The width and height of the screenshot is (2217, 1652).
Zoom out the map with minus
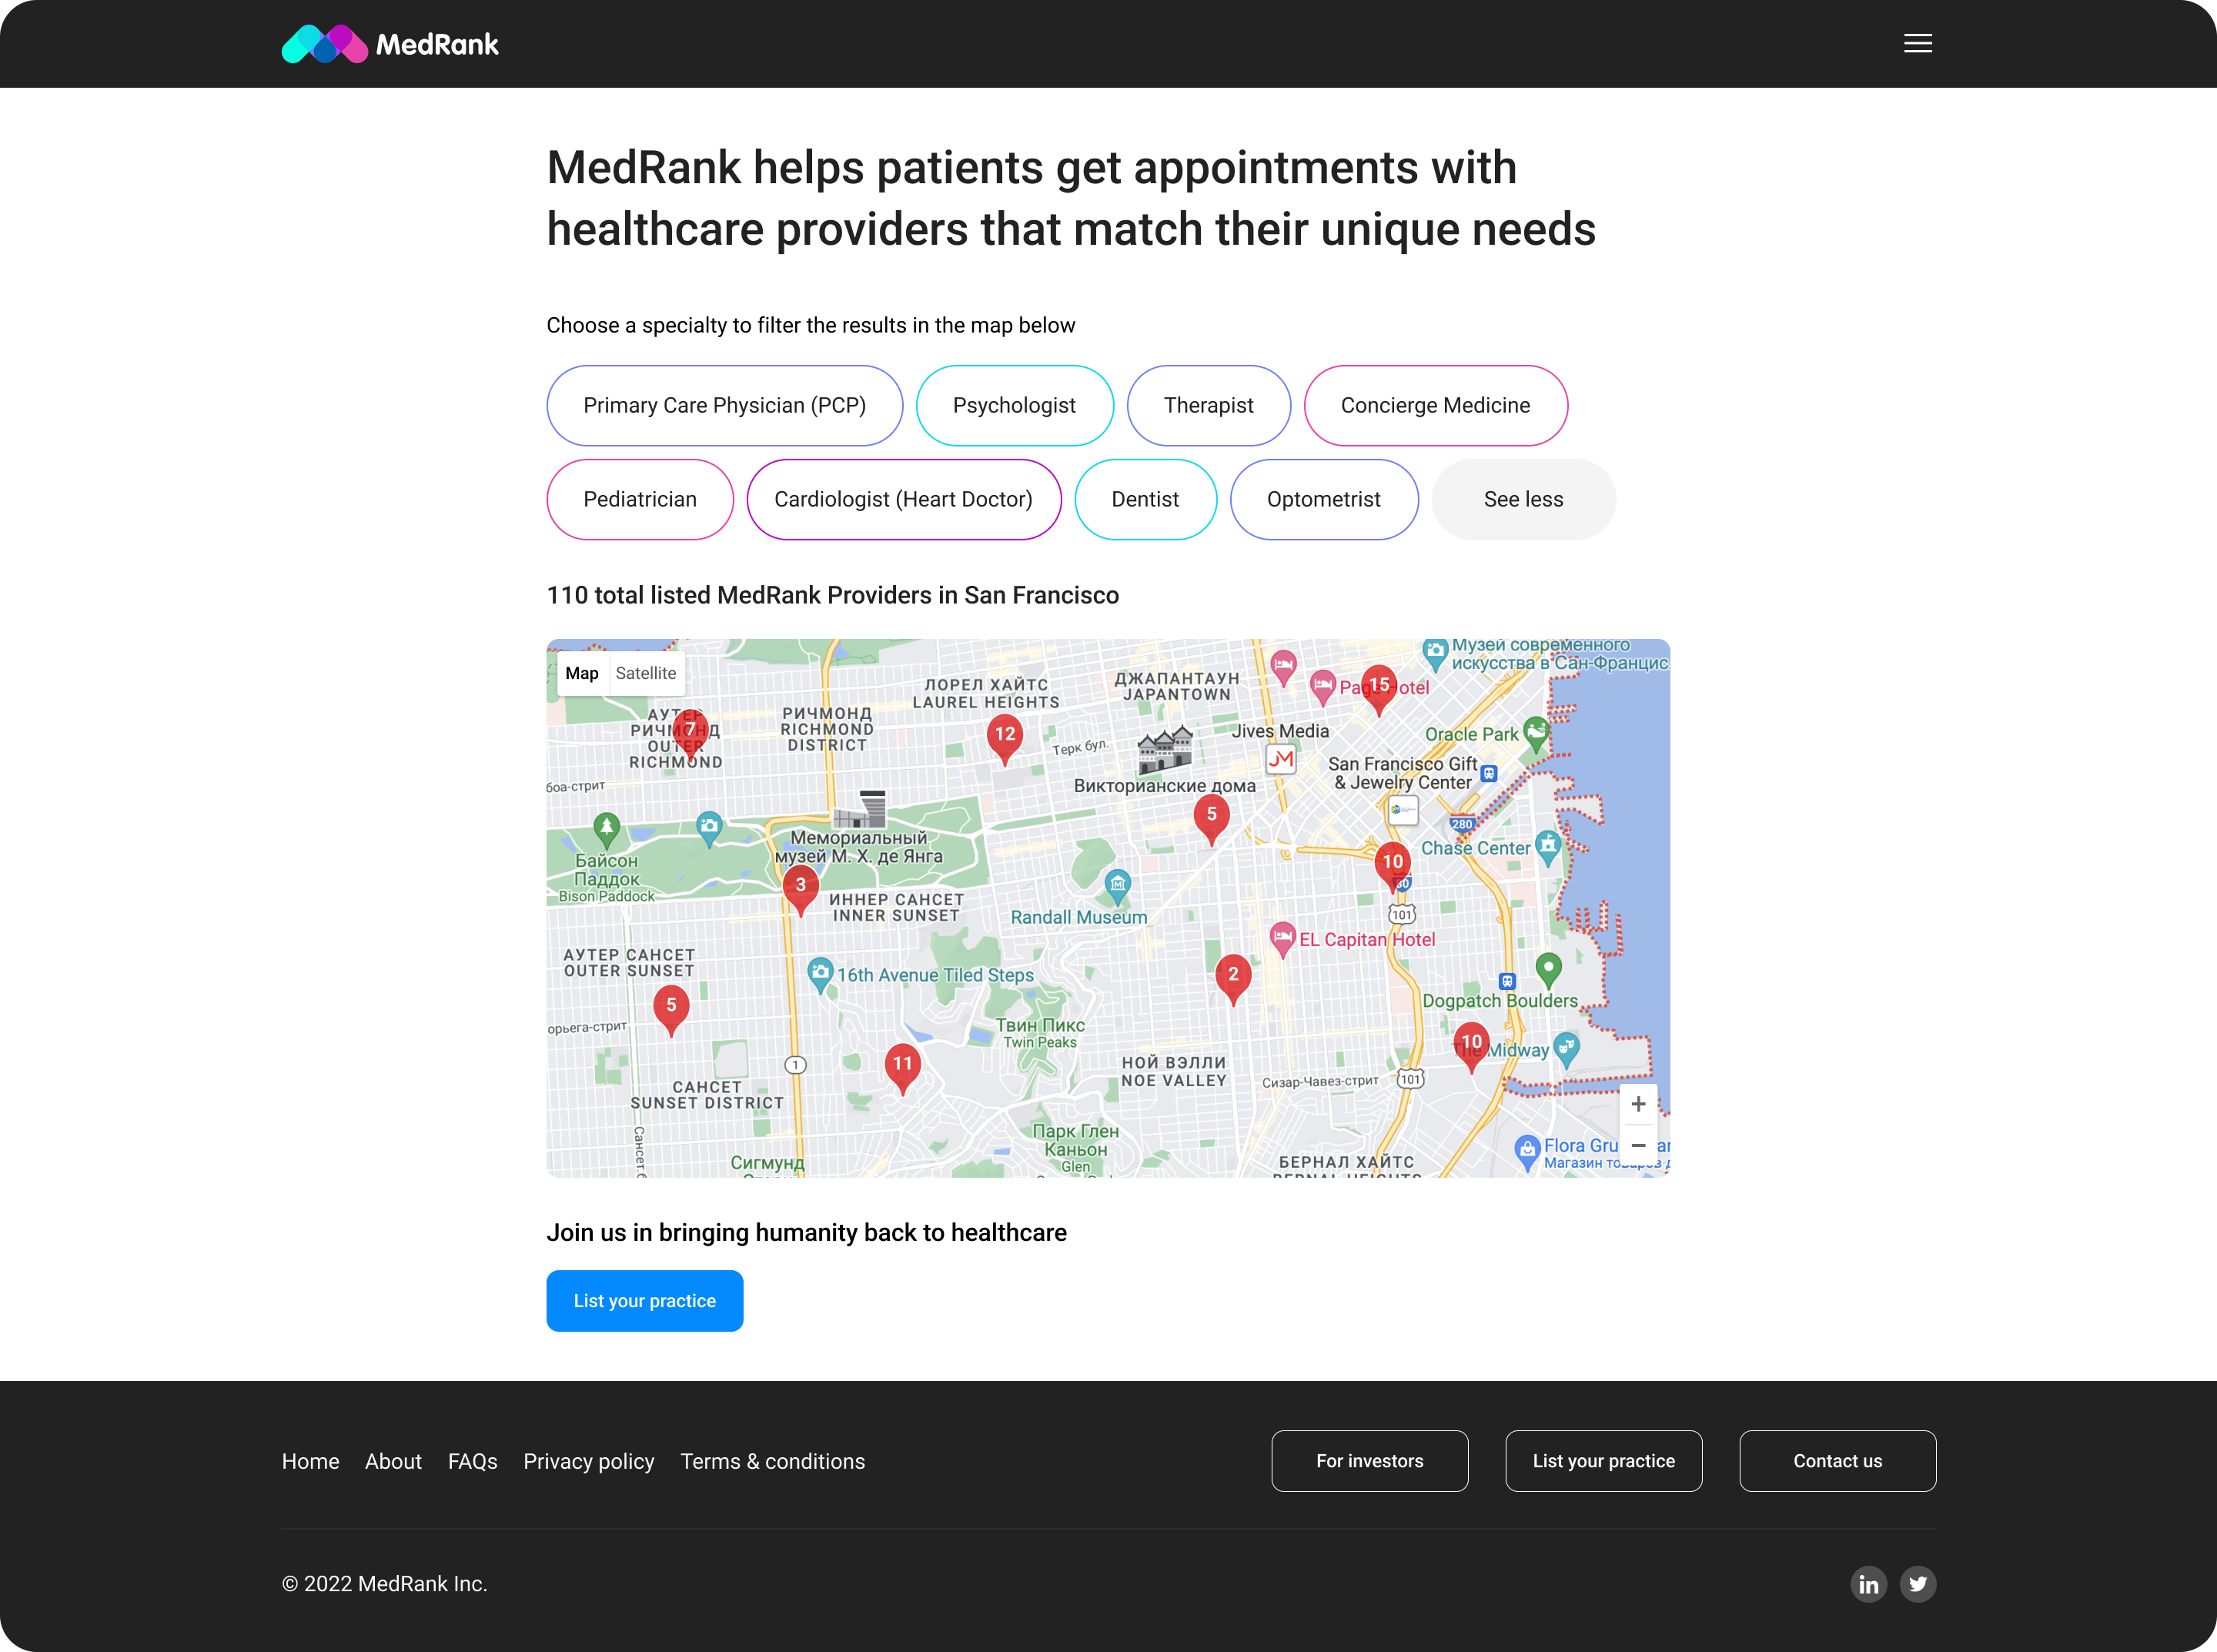point(1638,1146)
